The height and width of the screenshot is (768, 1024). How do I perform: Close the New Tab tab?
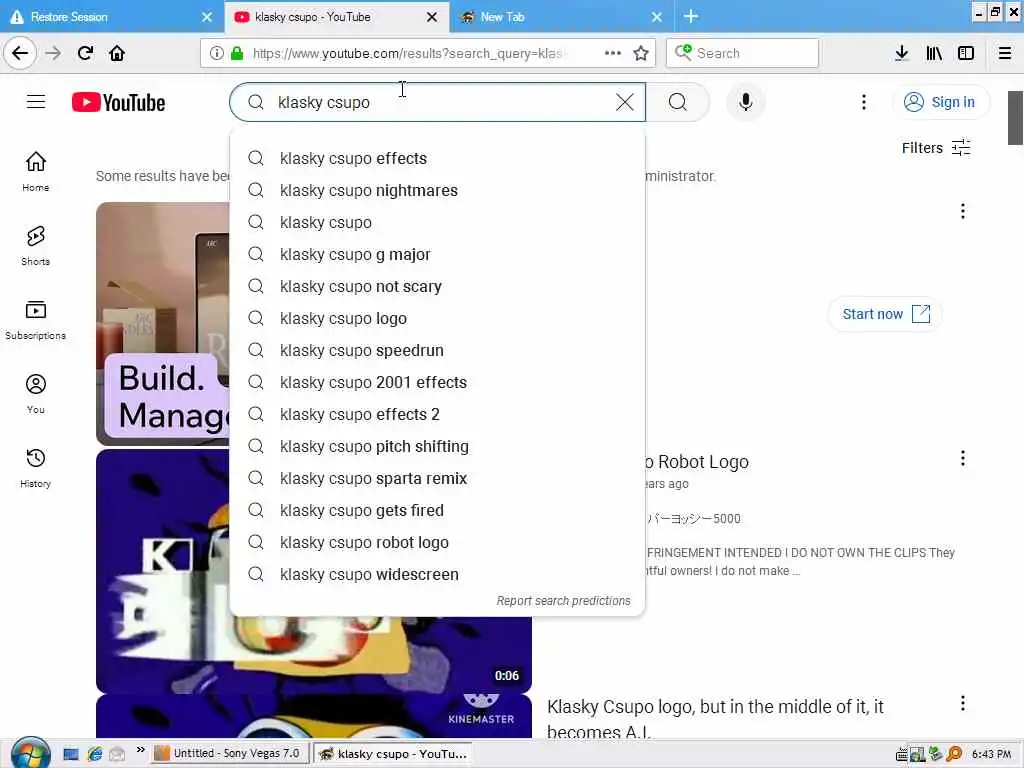click(x=657, y=17)
